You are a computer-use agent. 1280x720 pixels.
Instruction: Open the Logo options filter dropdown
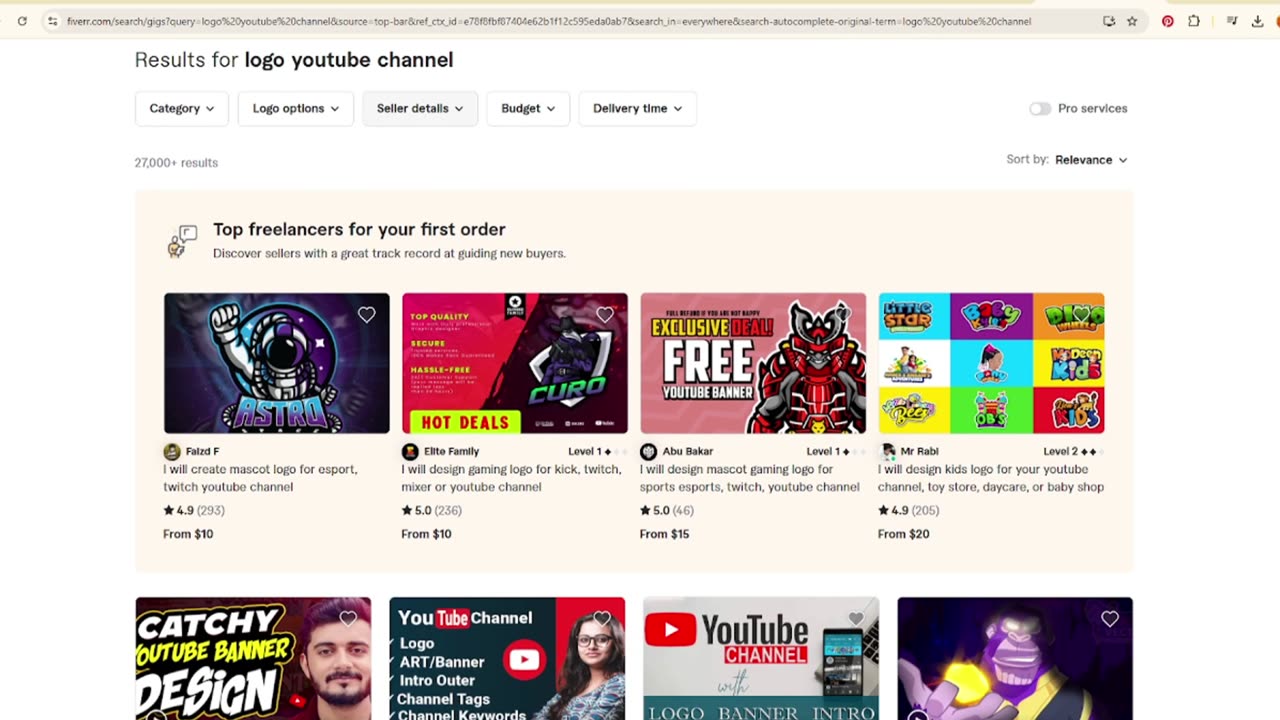tap(296, 108)
